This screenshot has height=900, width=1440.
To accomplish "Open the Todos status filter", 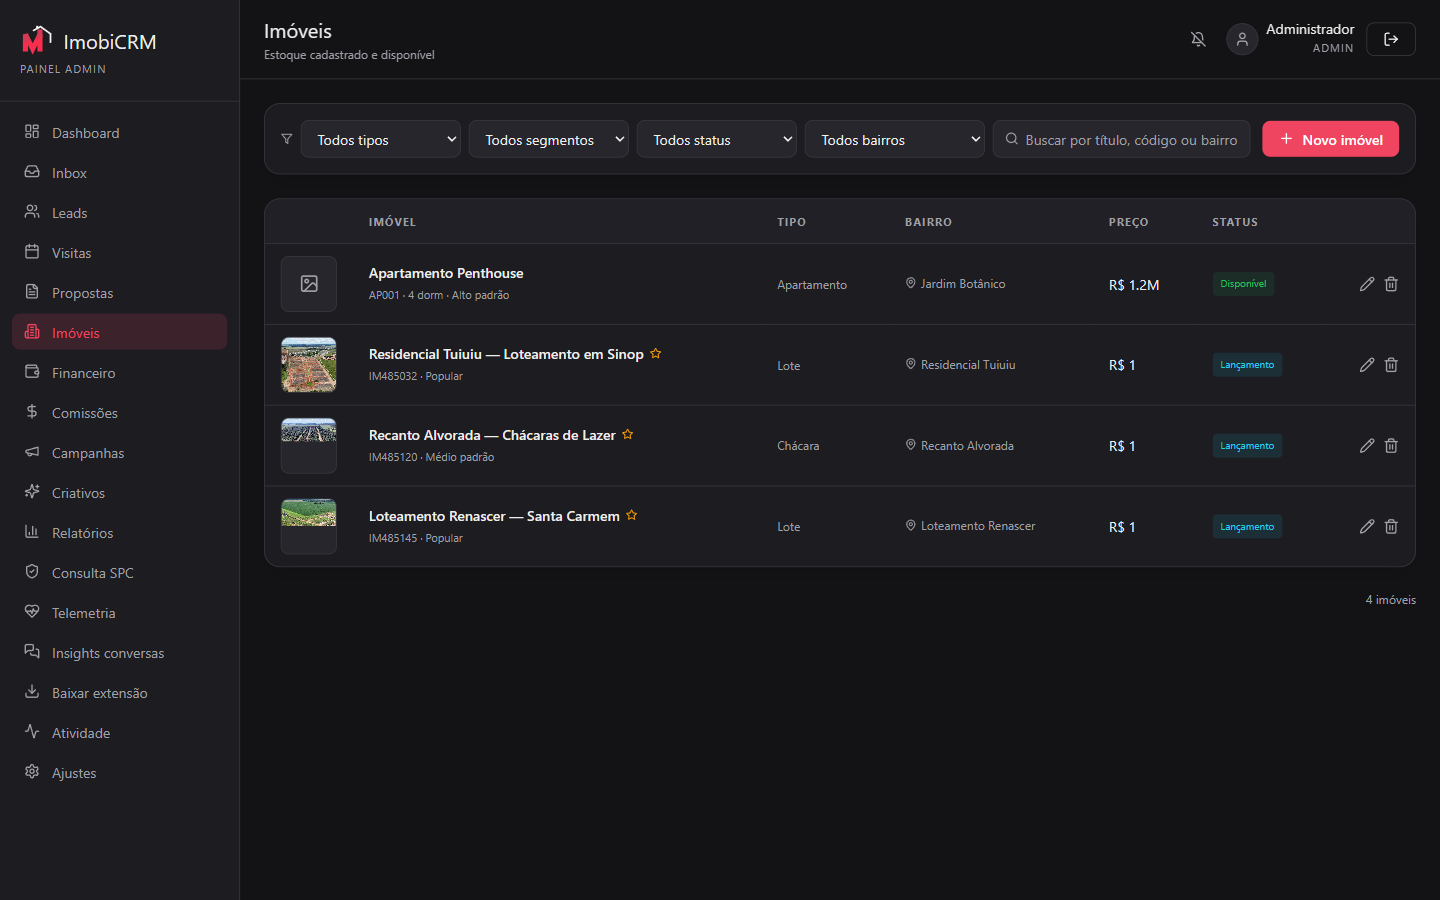I will point(717,139).
